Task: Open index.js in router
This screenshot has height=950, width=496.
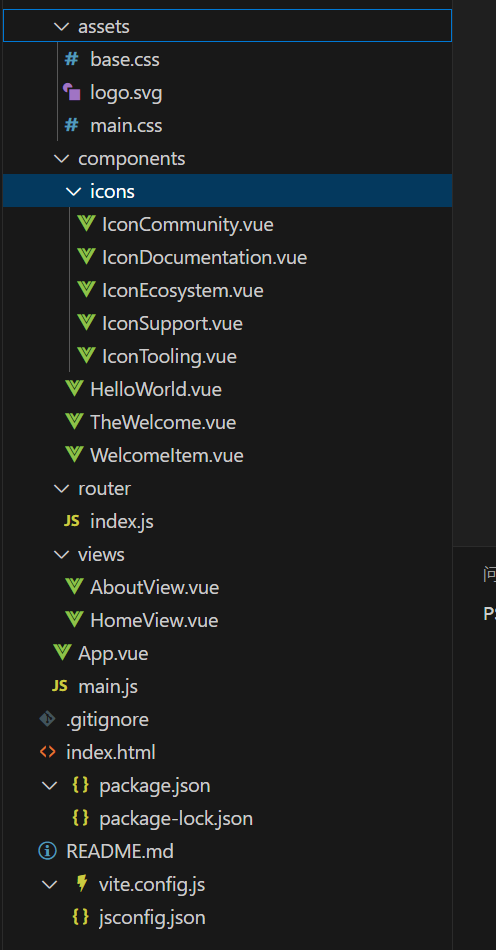Action: 122,522
